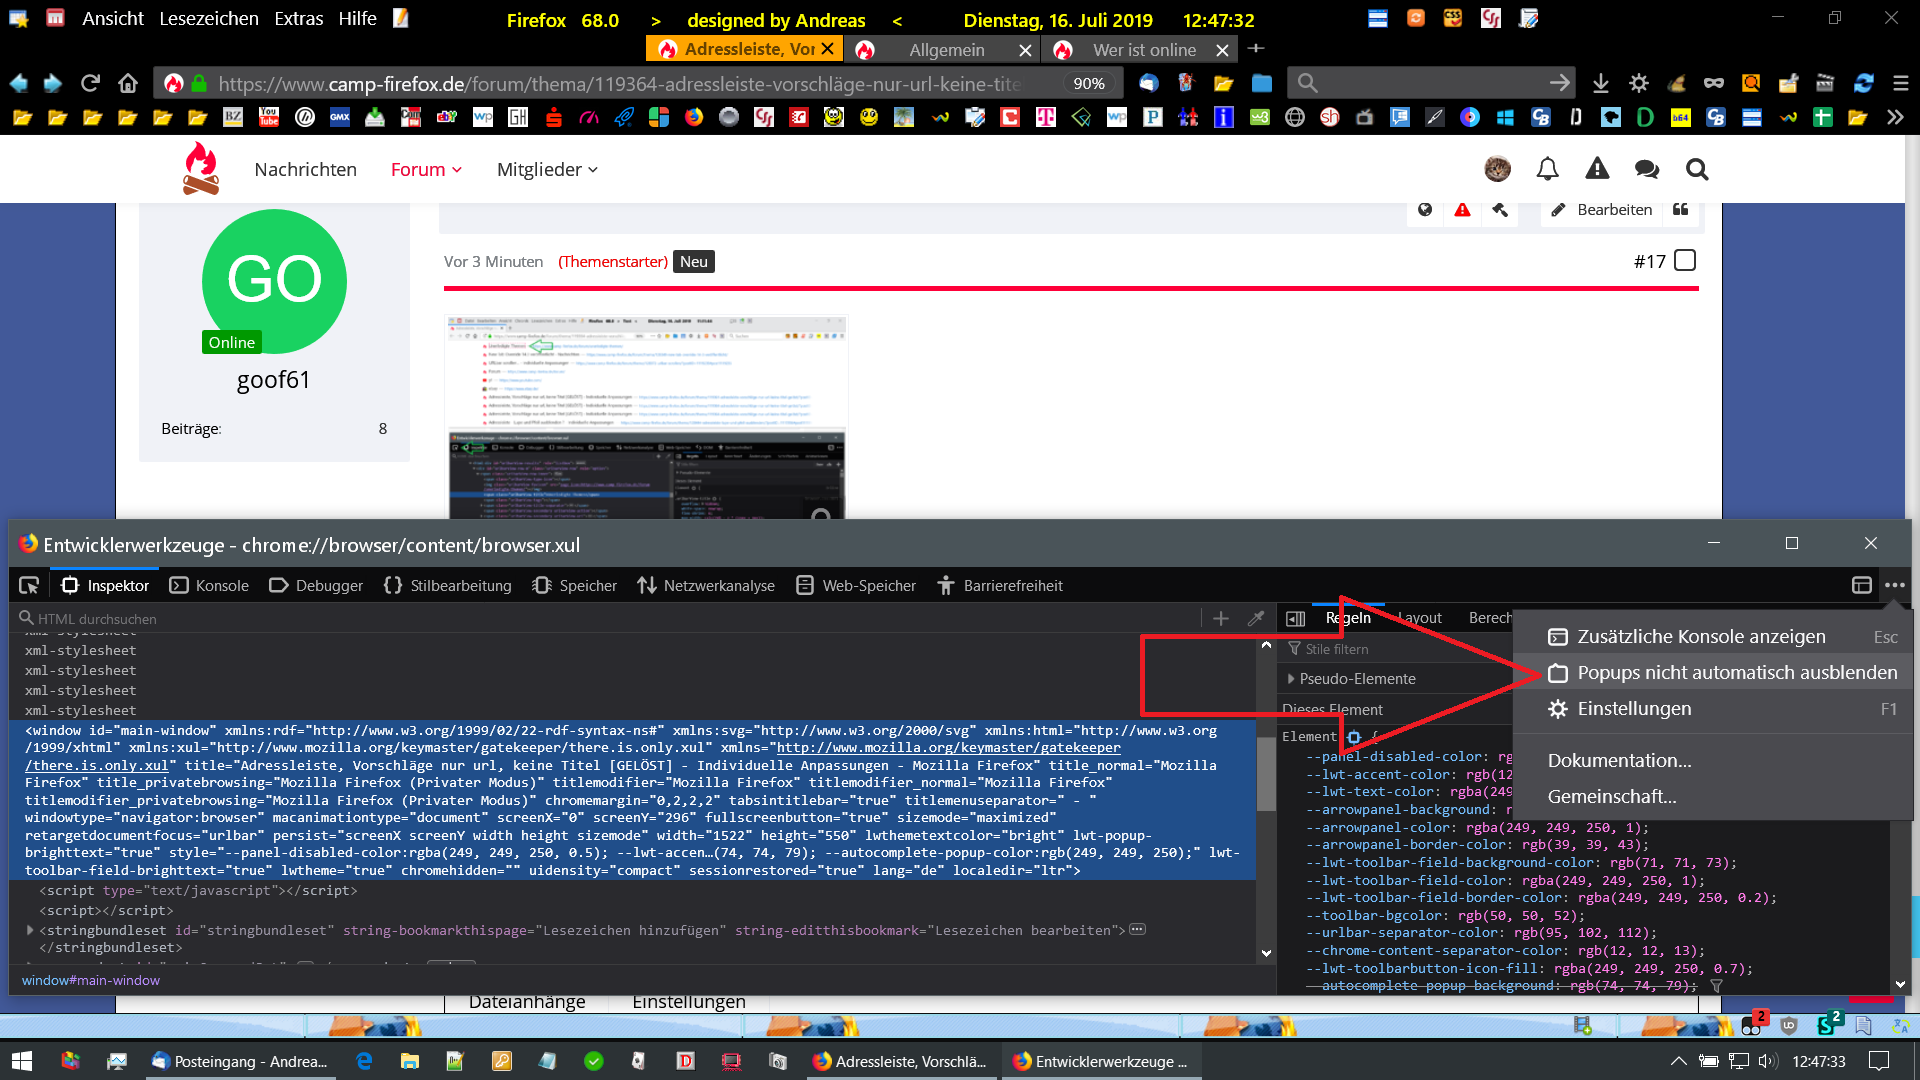Screen dimensions: 1920x1080
Task: Toggle Zusätzliche Konsole anzeigen menu entry
Action: 1700,637
